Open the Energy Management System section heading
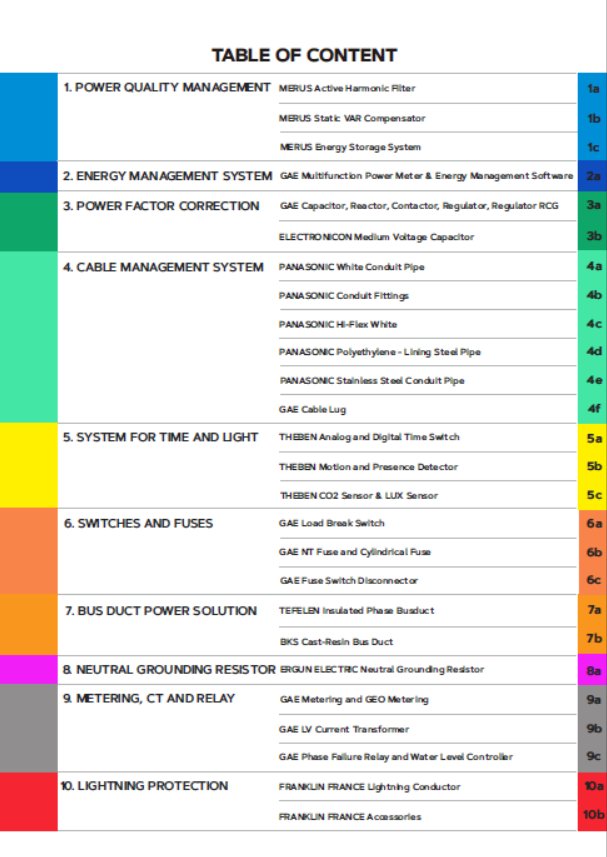 167,176
